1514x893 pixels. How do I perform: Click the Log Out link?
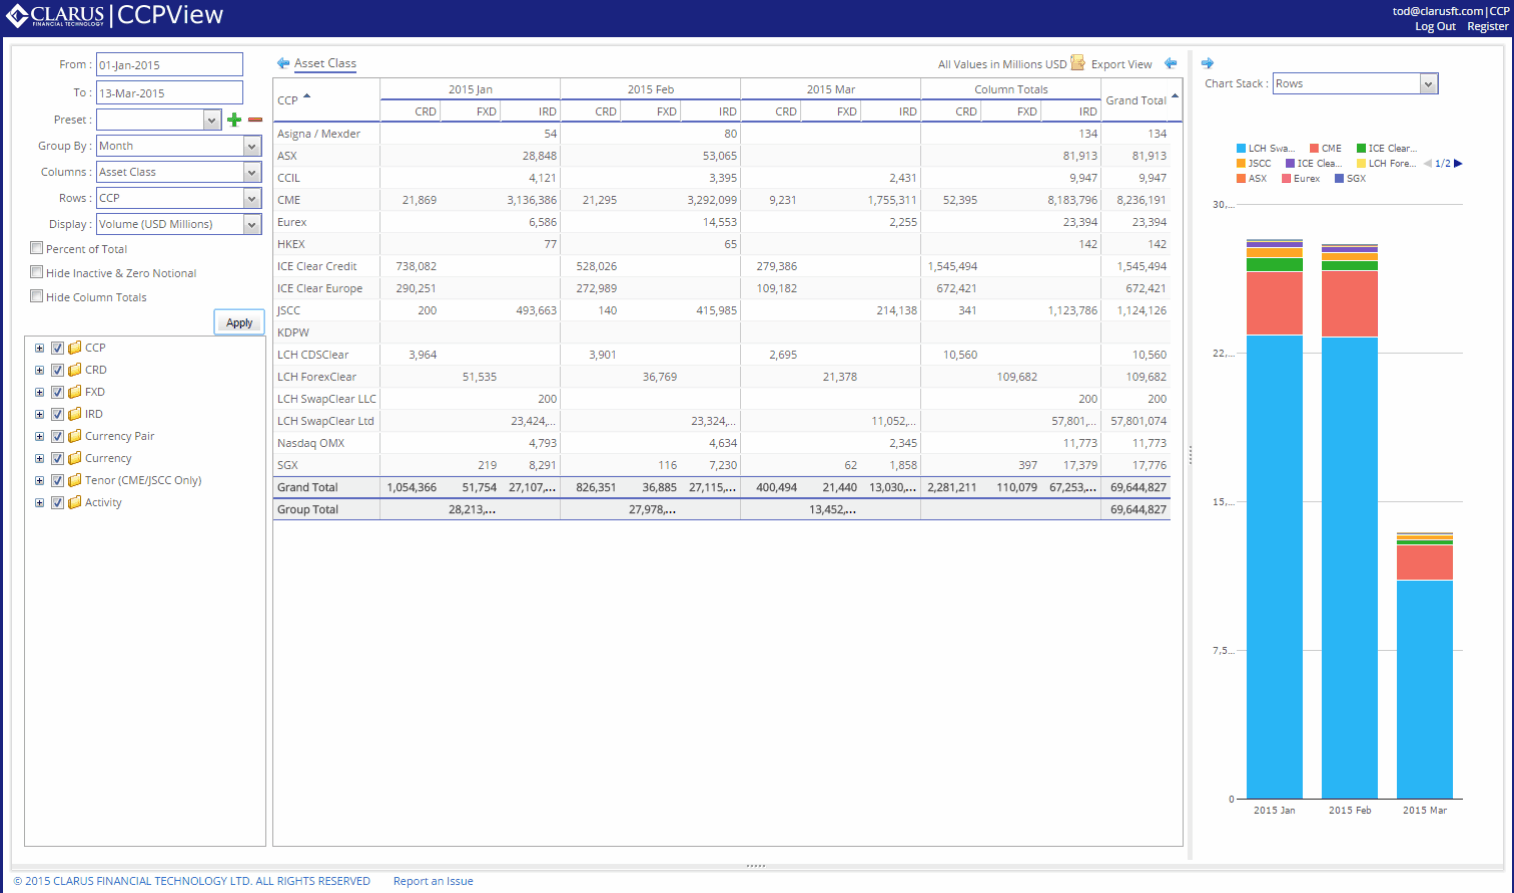click(x=1435, y=26)
